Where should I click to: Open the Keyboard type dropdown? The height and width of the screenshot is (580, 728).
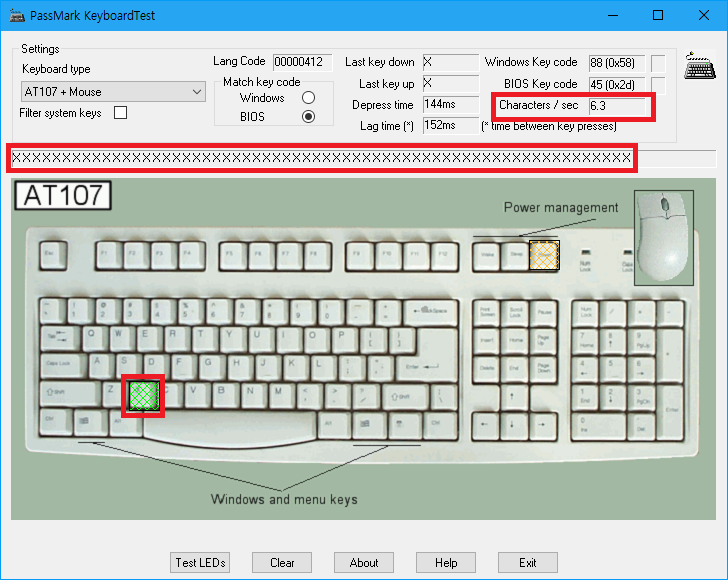(113, 92)
